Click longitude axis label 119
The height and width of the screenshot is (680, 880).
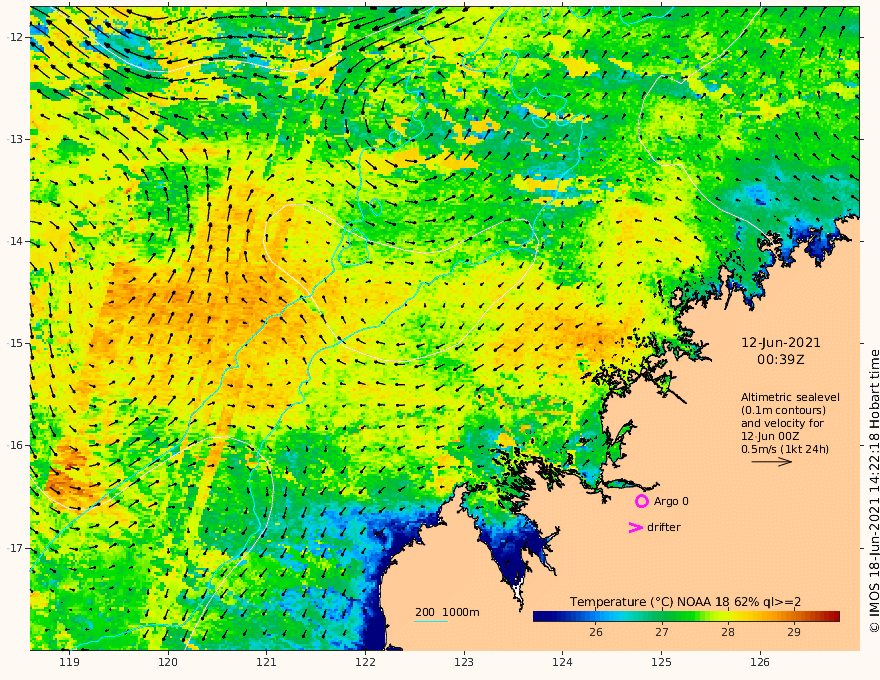(70, 662)
